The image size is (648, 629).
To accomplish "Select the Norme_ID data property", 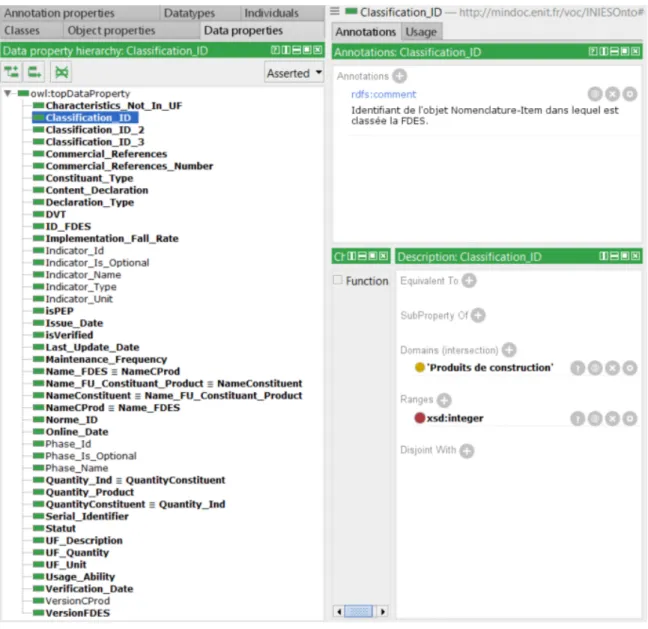I will [71, 420].
